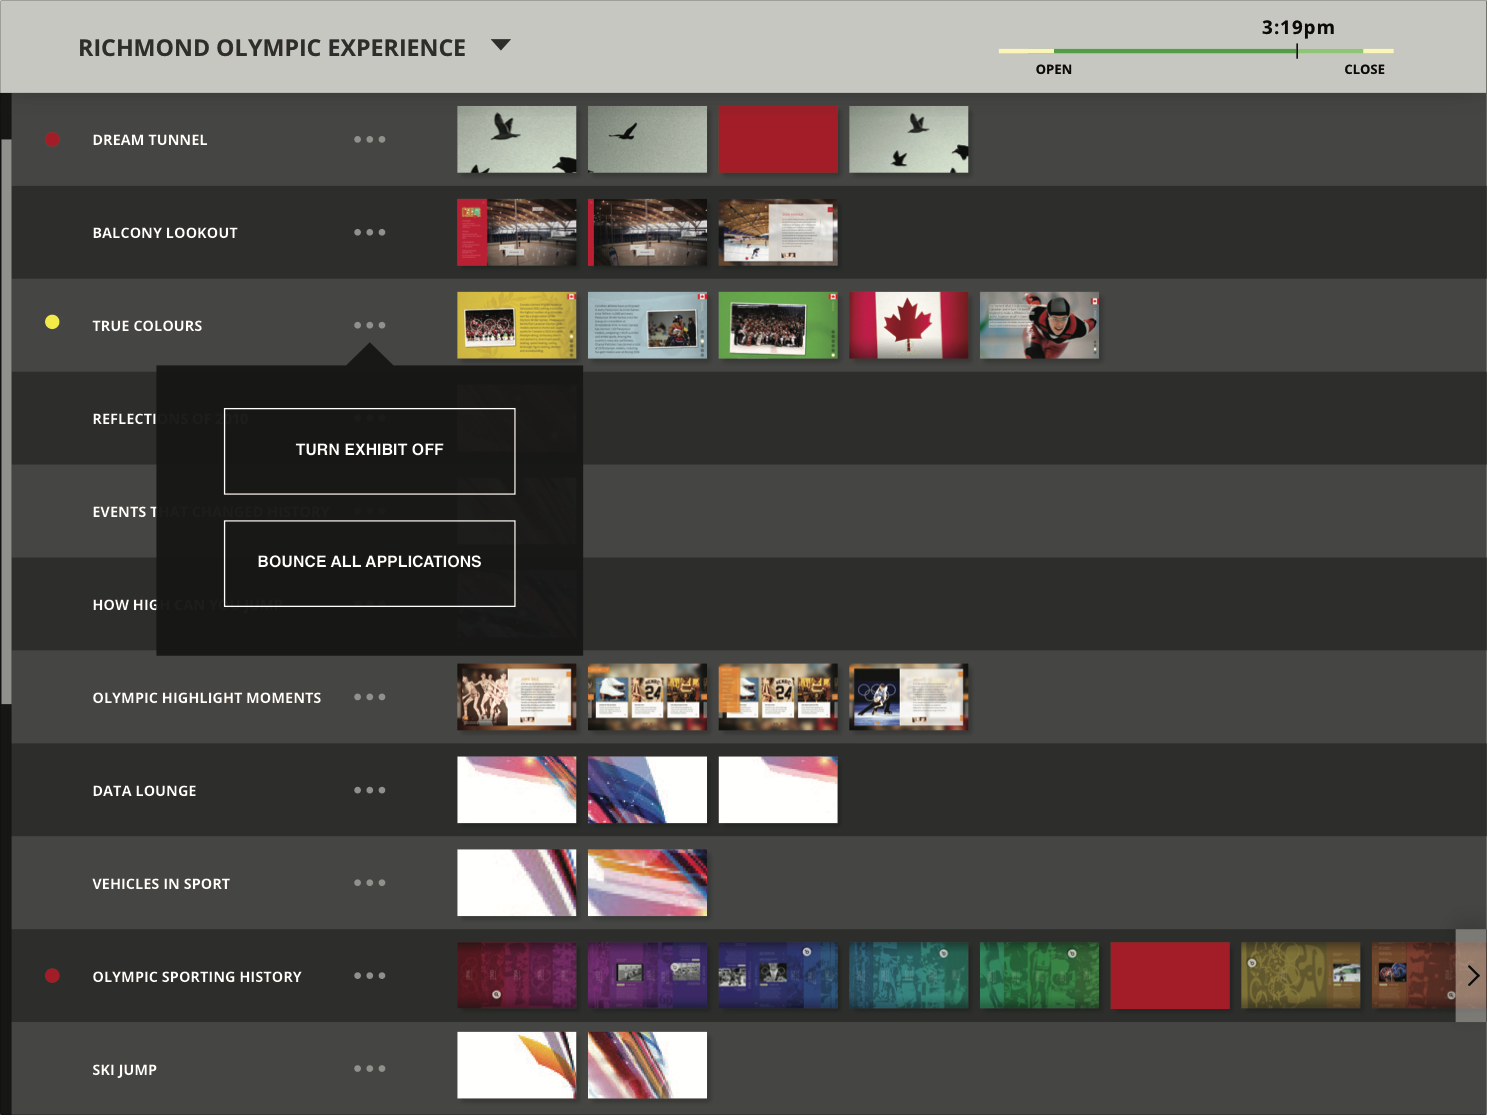Expand the Richmond Olympic Experience dropdown arrow

coord(501,45)
